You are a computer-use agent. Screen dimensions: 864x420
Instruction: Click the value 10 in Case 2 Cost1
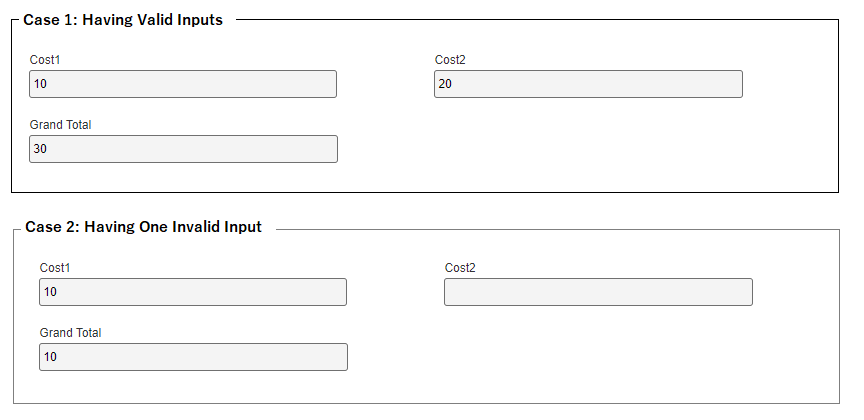[51, 292]
